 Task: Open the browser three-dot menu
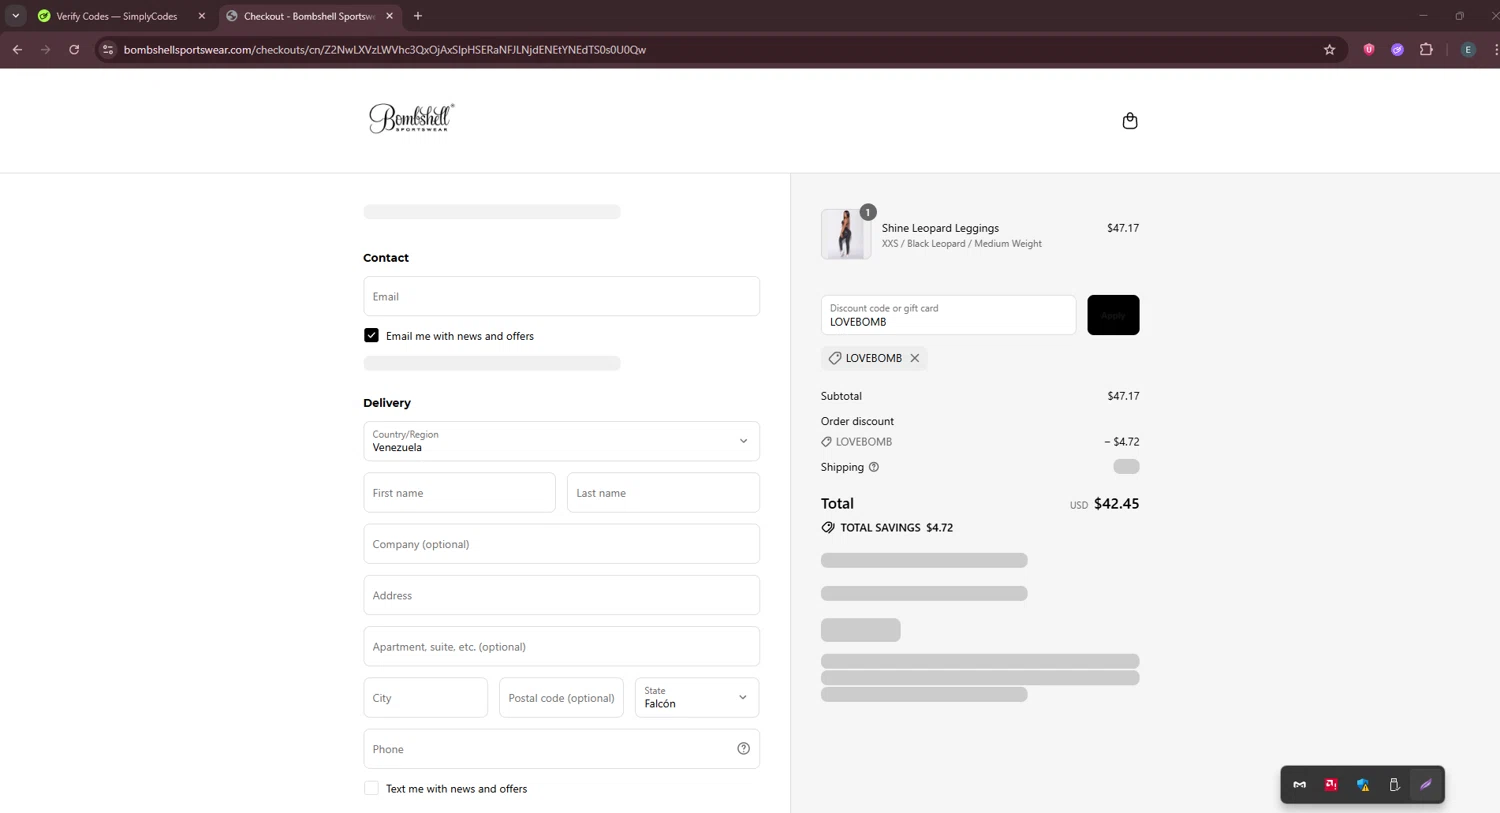click(1495, 50)
